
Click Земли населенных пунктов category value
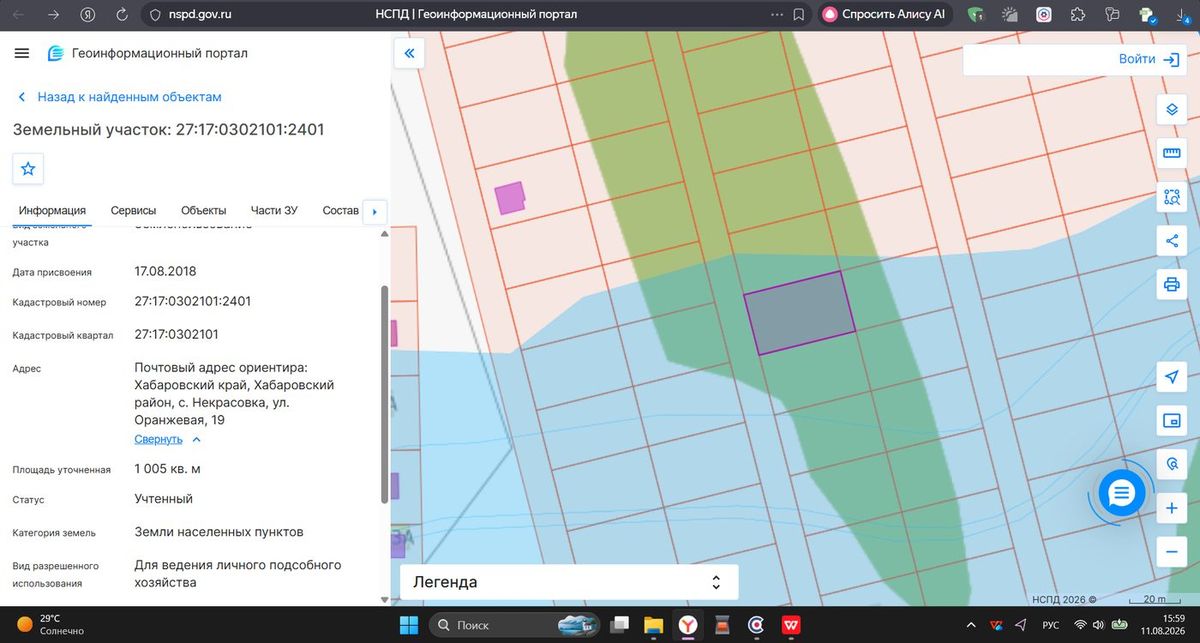point(218,532)
